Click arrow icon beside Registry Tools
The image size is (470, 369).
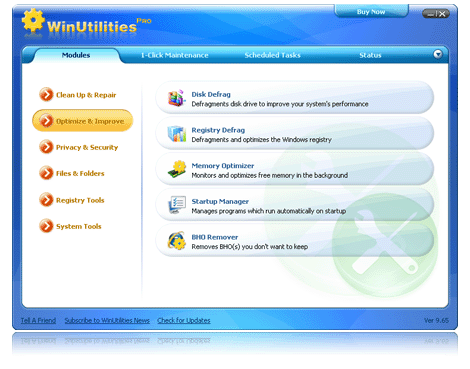pos(46,200)
